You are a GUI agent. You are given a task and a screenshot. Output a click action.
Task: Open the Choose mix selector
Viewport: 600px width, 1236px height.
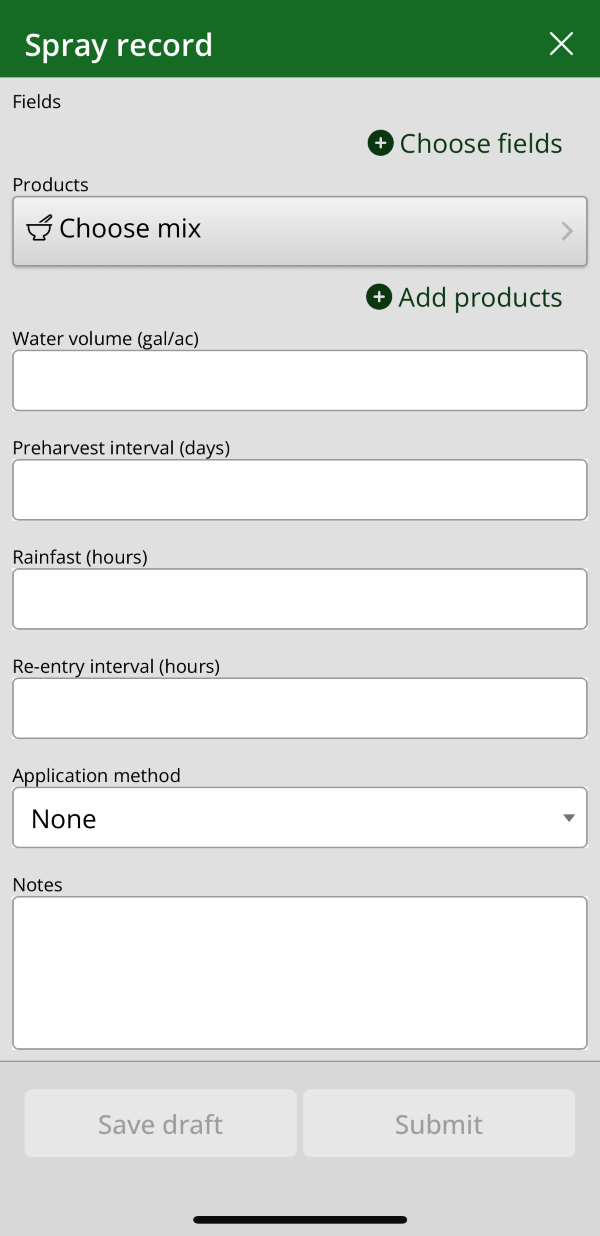click(x=299, y=231)
